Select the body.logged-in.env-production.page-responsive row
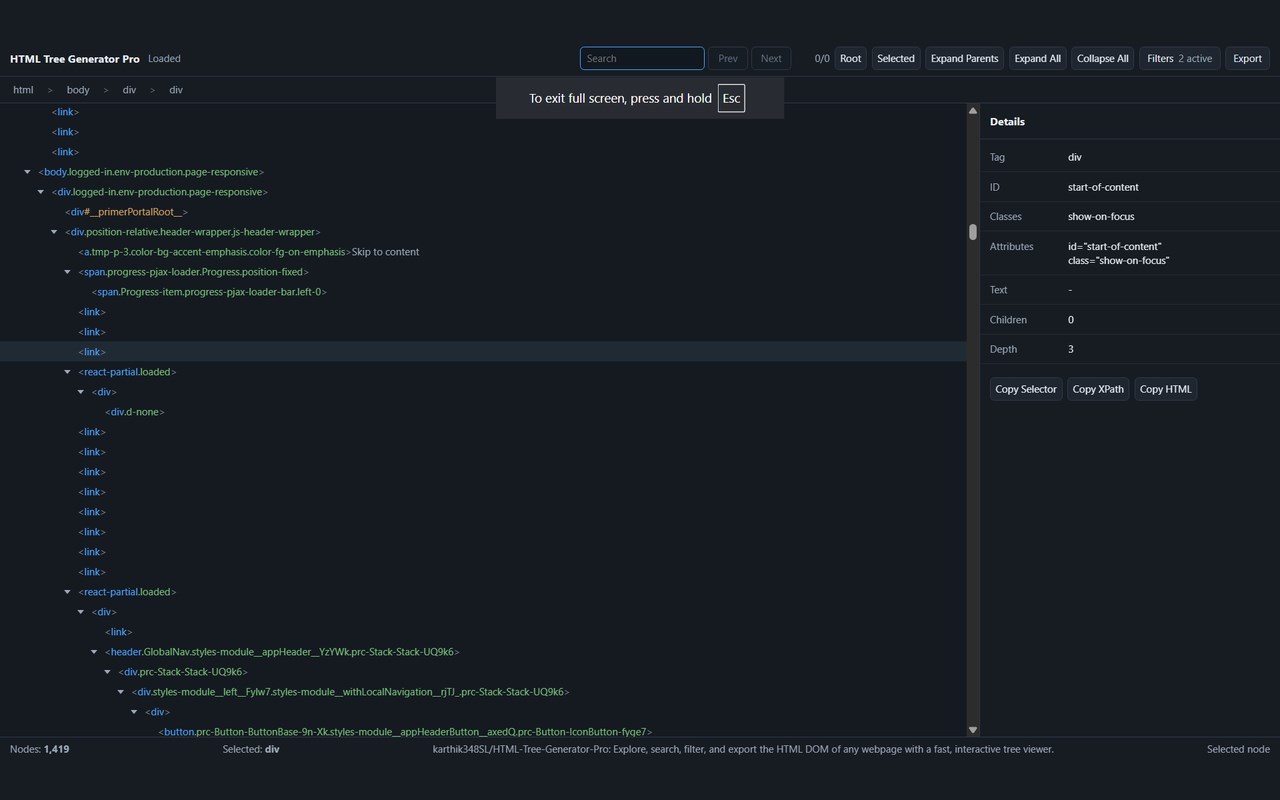 (x=484, y=172)
